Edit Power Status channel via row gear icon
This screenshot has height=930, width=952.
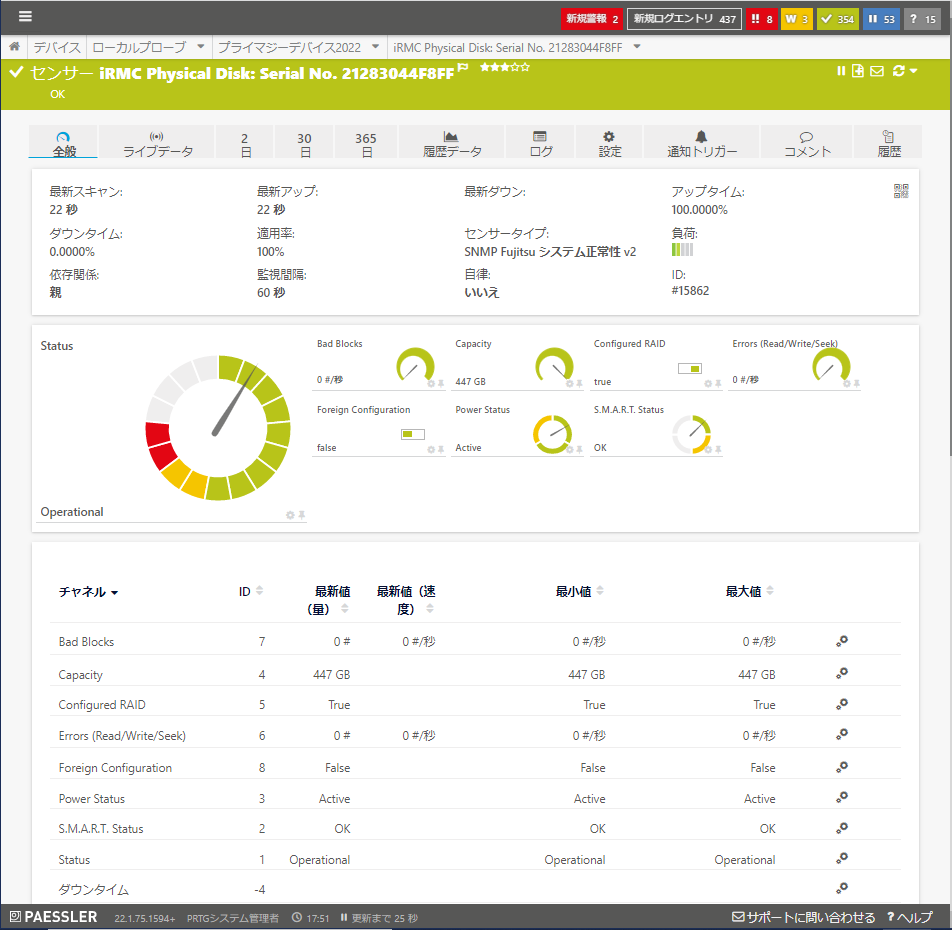point(842,797)
